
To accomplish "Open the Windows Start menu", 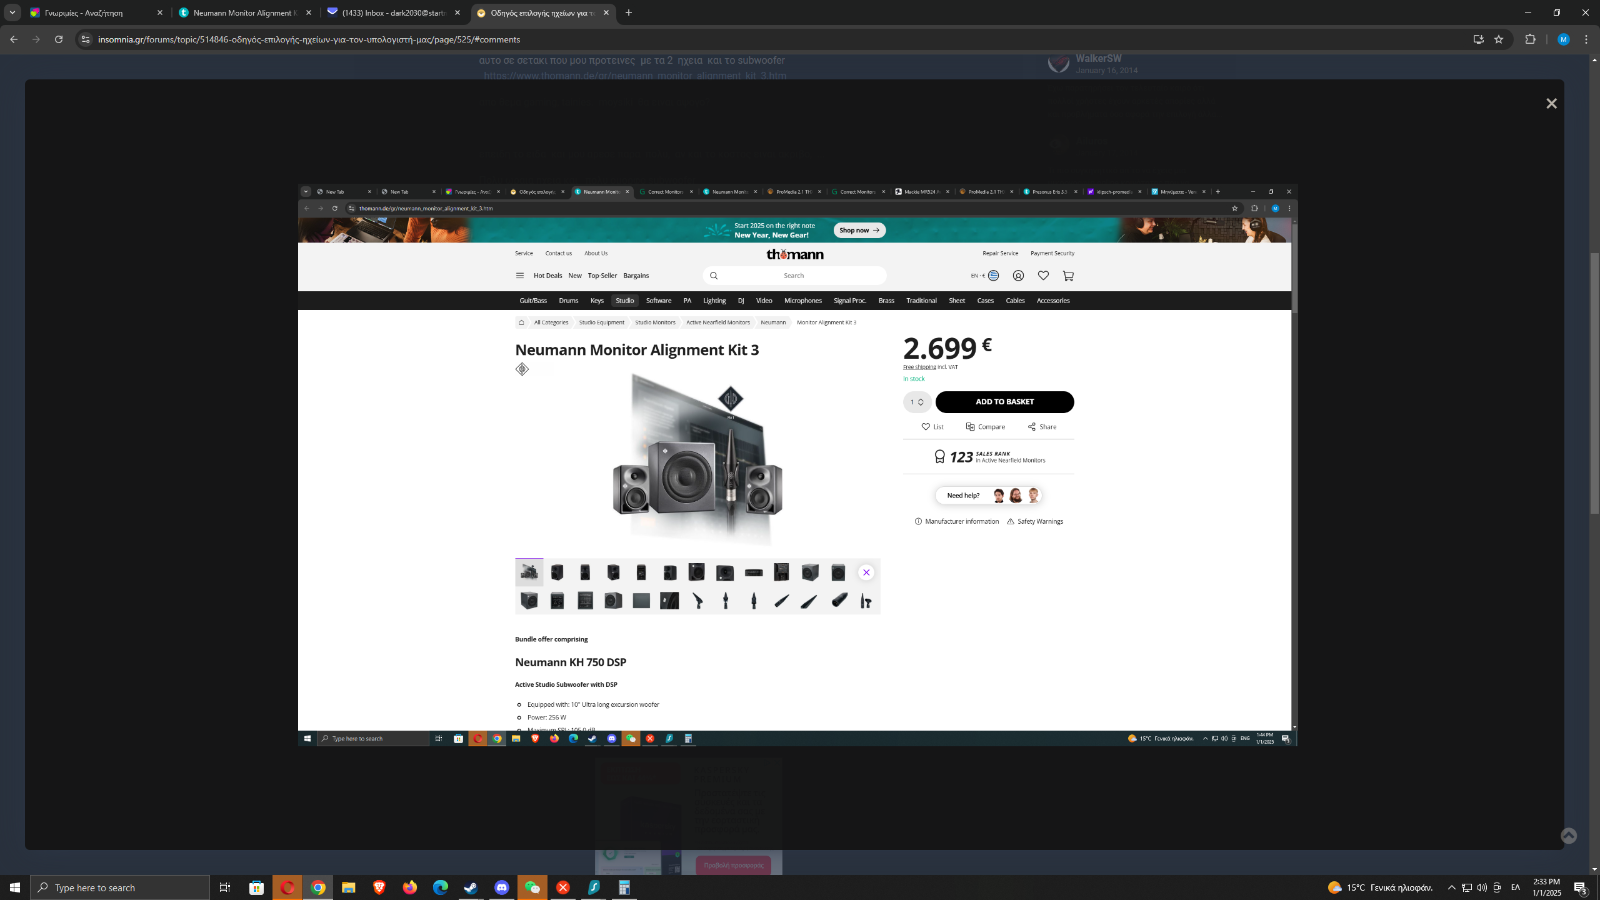I will click(15, 887).
